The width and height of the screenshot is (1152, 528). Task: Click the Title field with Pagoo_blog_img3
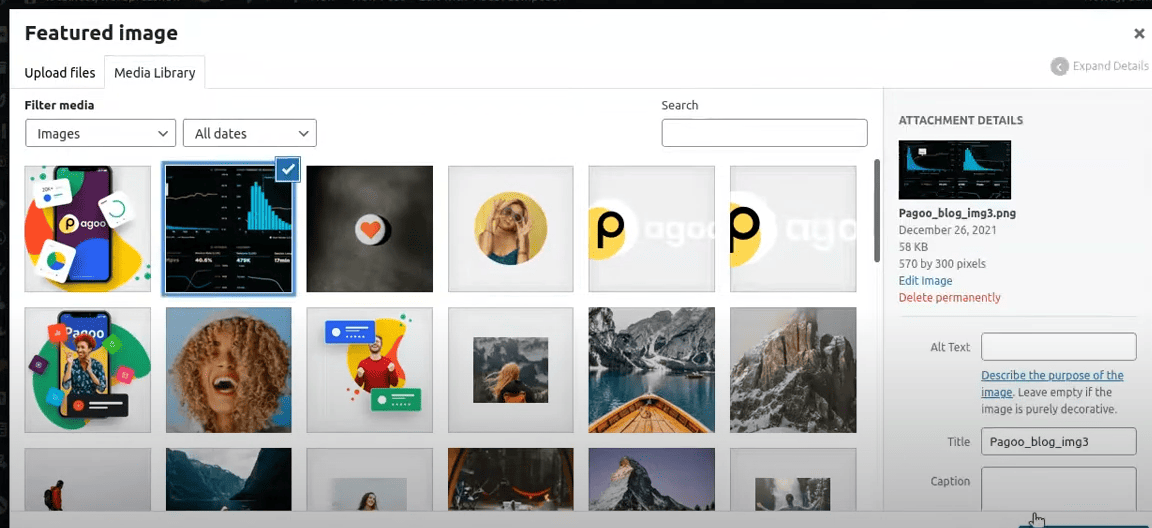1059,441
